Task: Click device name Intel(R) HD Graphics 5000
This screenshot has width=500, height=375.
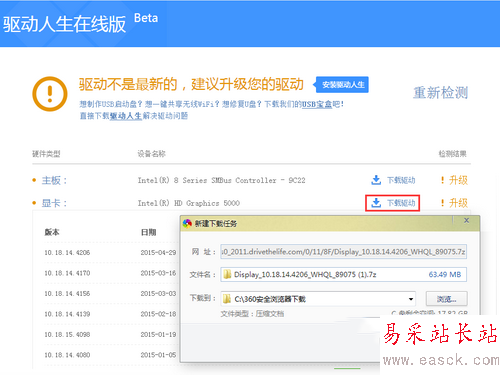Action: pos(189,203)
